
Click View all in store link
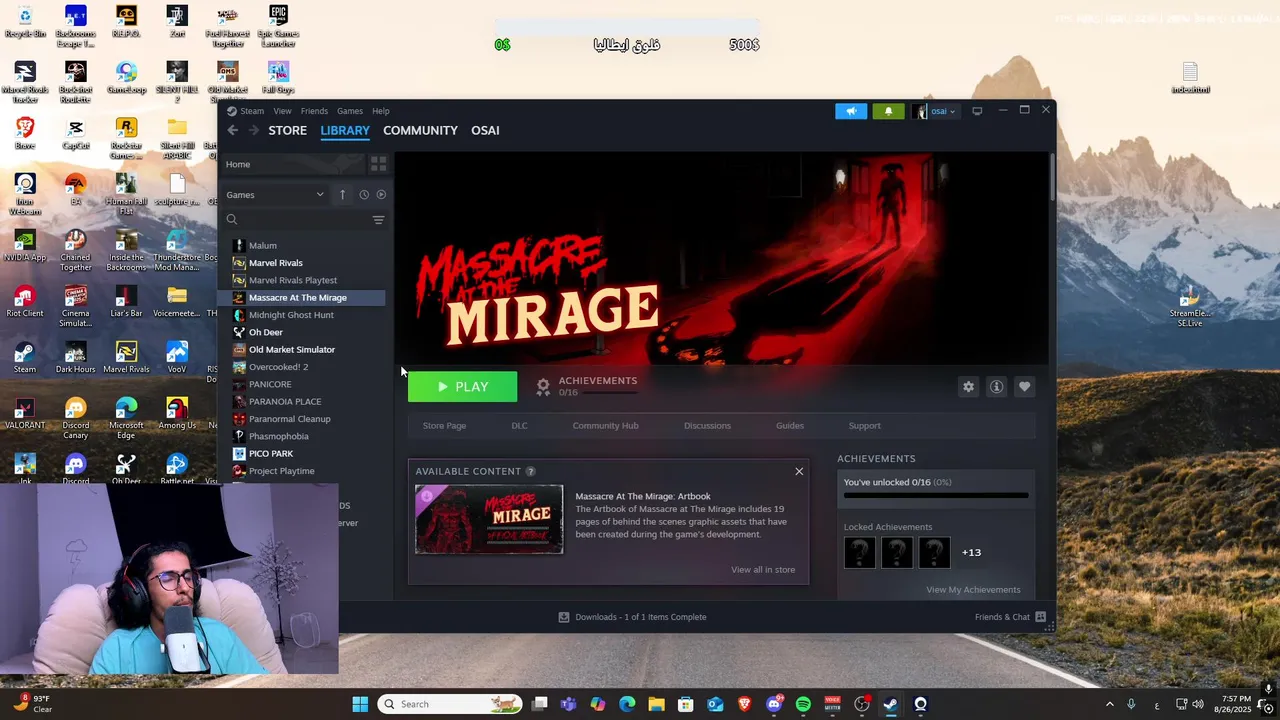click(763, 570)
